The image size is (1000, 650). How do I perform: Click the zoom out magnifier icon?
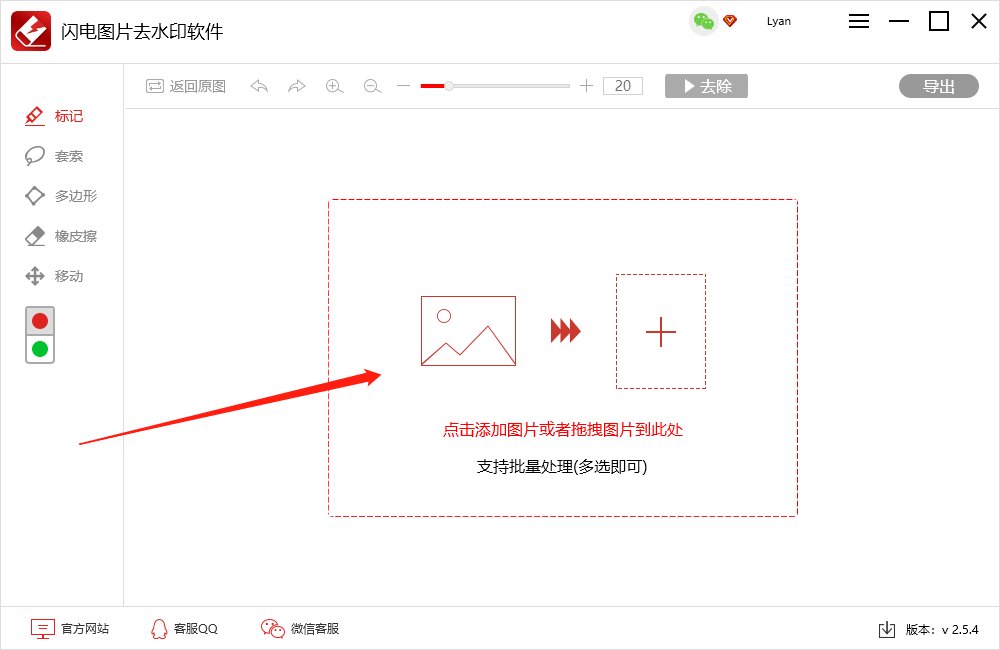(x=371, y=86)
